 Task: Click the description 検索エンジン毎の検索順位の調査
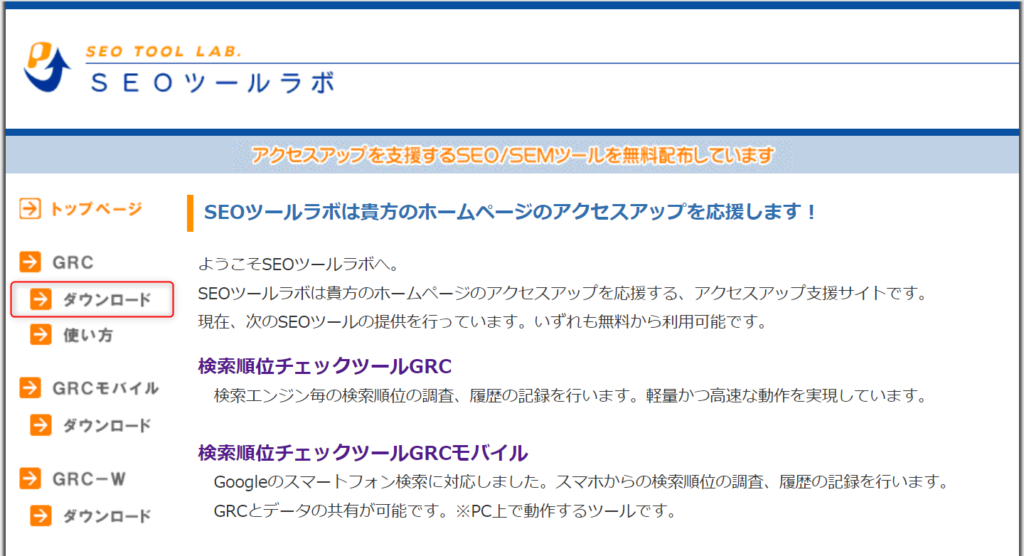[571, 395]
